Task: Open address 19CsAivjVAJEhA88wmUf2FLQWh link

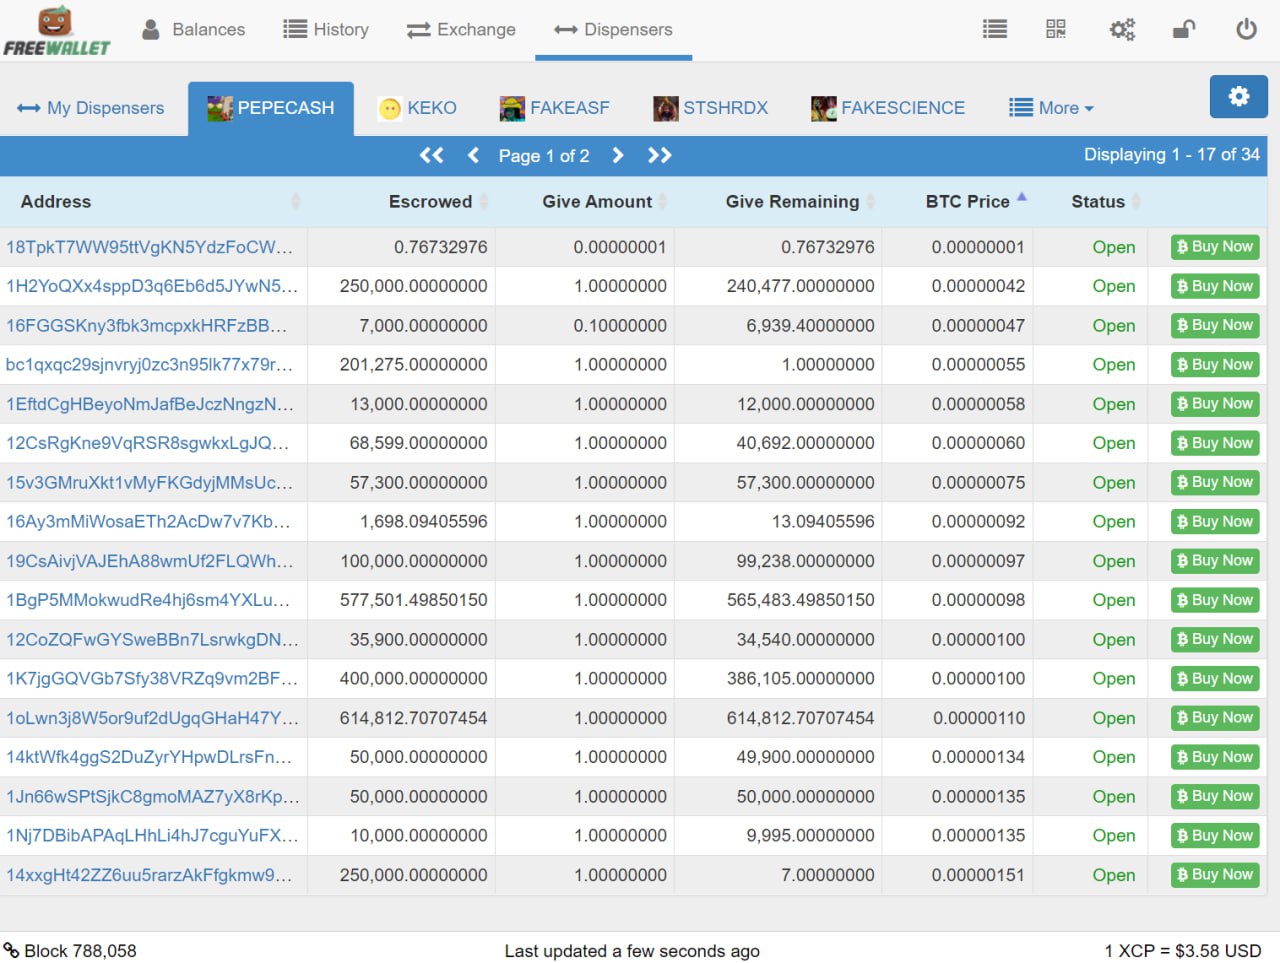Action: [150, 561]
